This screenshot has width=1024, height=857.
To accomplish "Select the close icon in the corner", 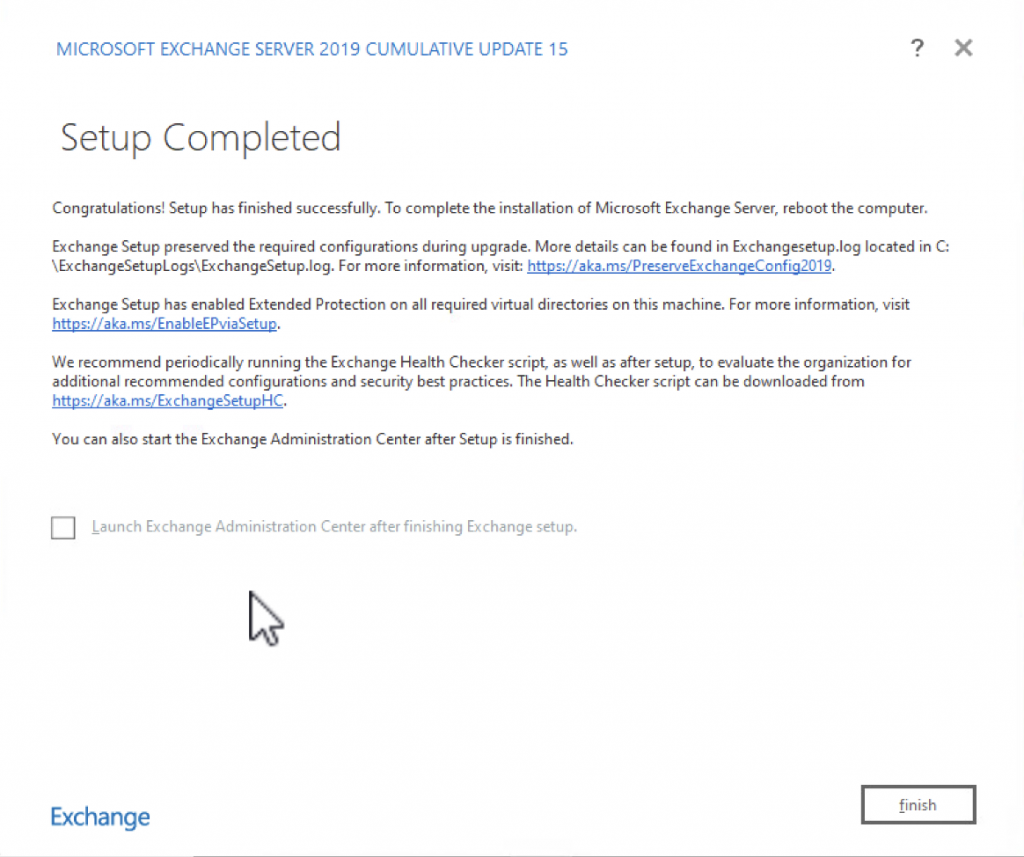I will [x=962, y=47].
